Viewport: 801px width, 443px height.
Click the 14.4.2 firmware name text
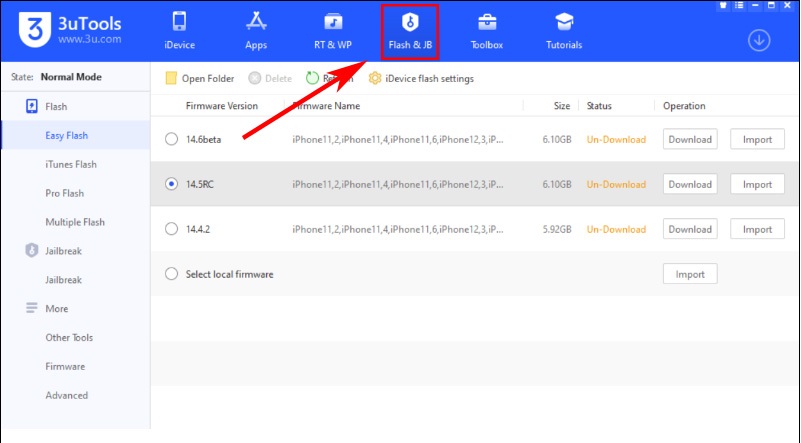(397, 229)
